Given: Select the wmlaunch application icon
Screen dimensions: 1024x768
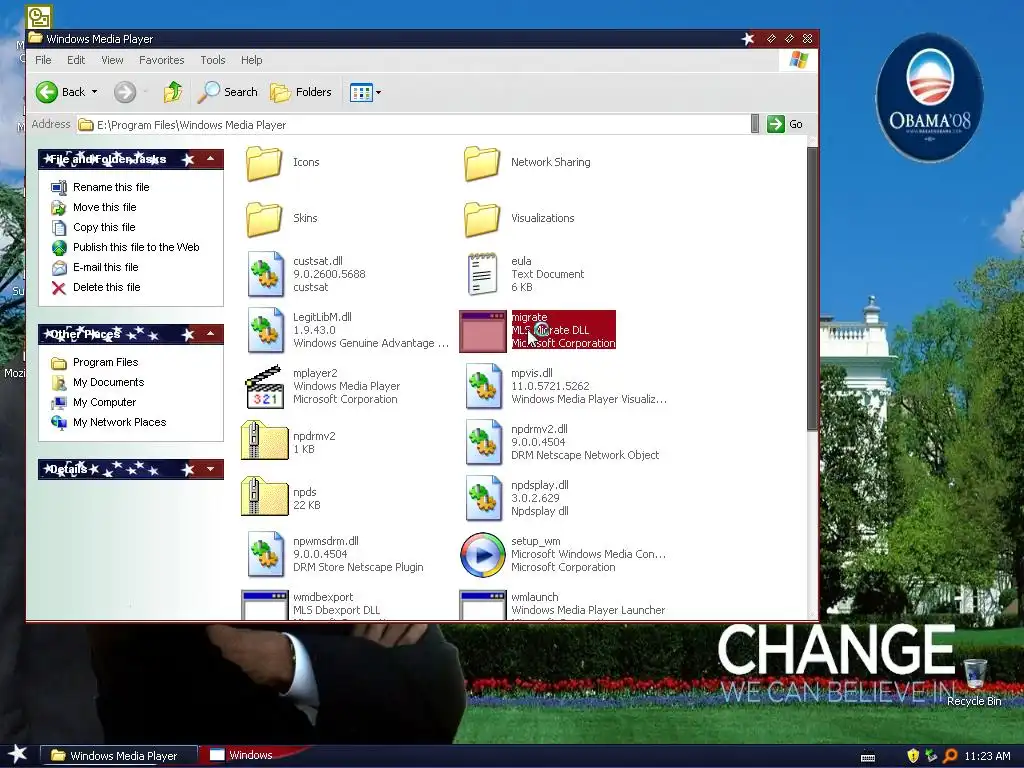Looking at the screenshot, I should point(483,605).
